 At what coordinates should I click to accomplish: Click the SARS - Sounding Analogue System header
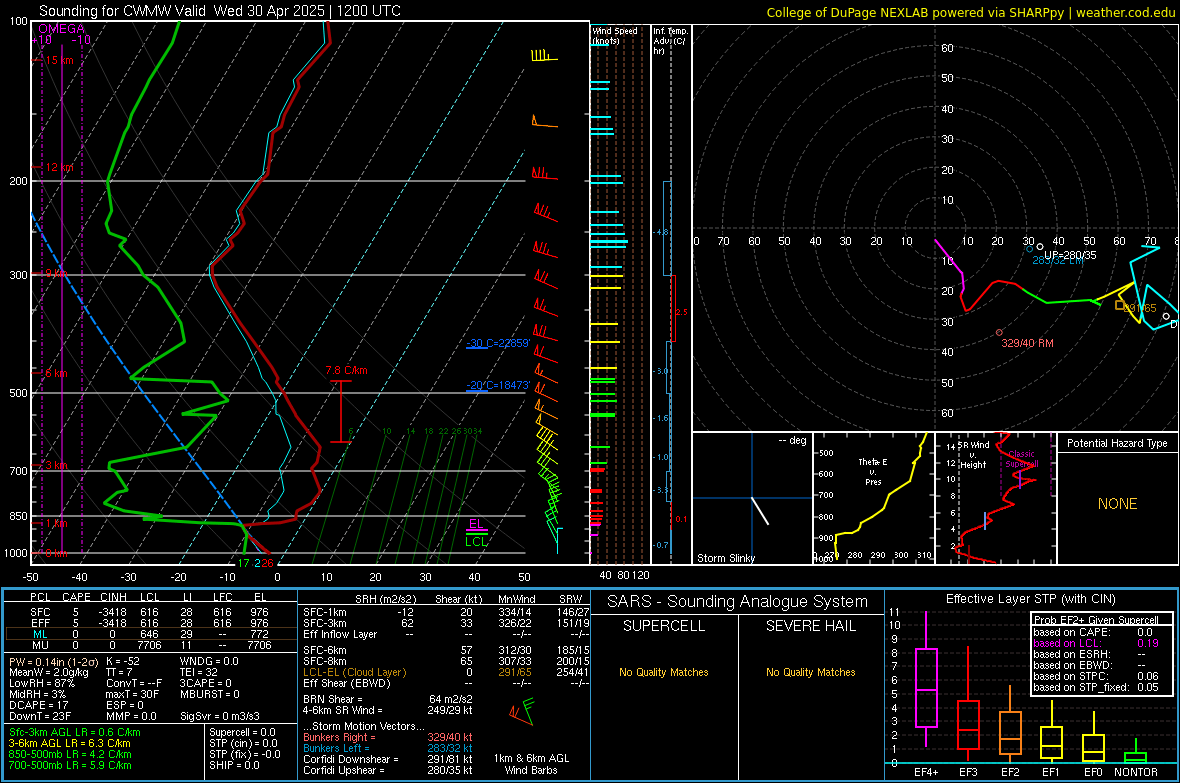pos(737,602)
